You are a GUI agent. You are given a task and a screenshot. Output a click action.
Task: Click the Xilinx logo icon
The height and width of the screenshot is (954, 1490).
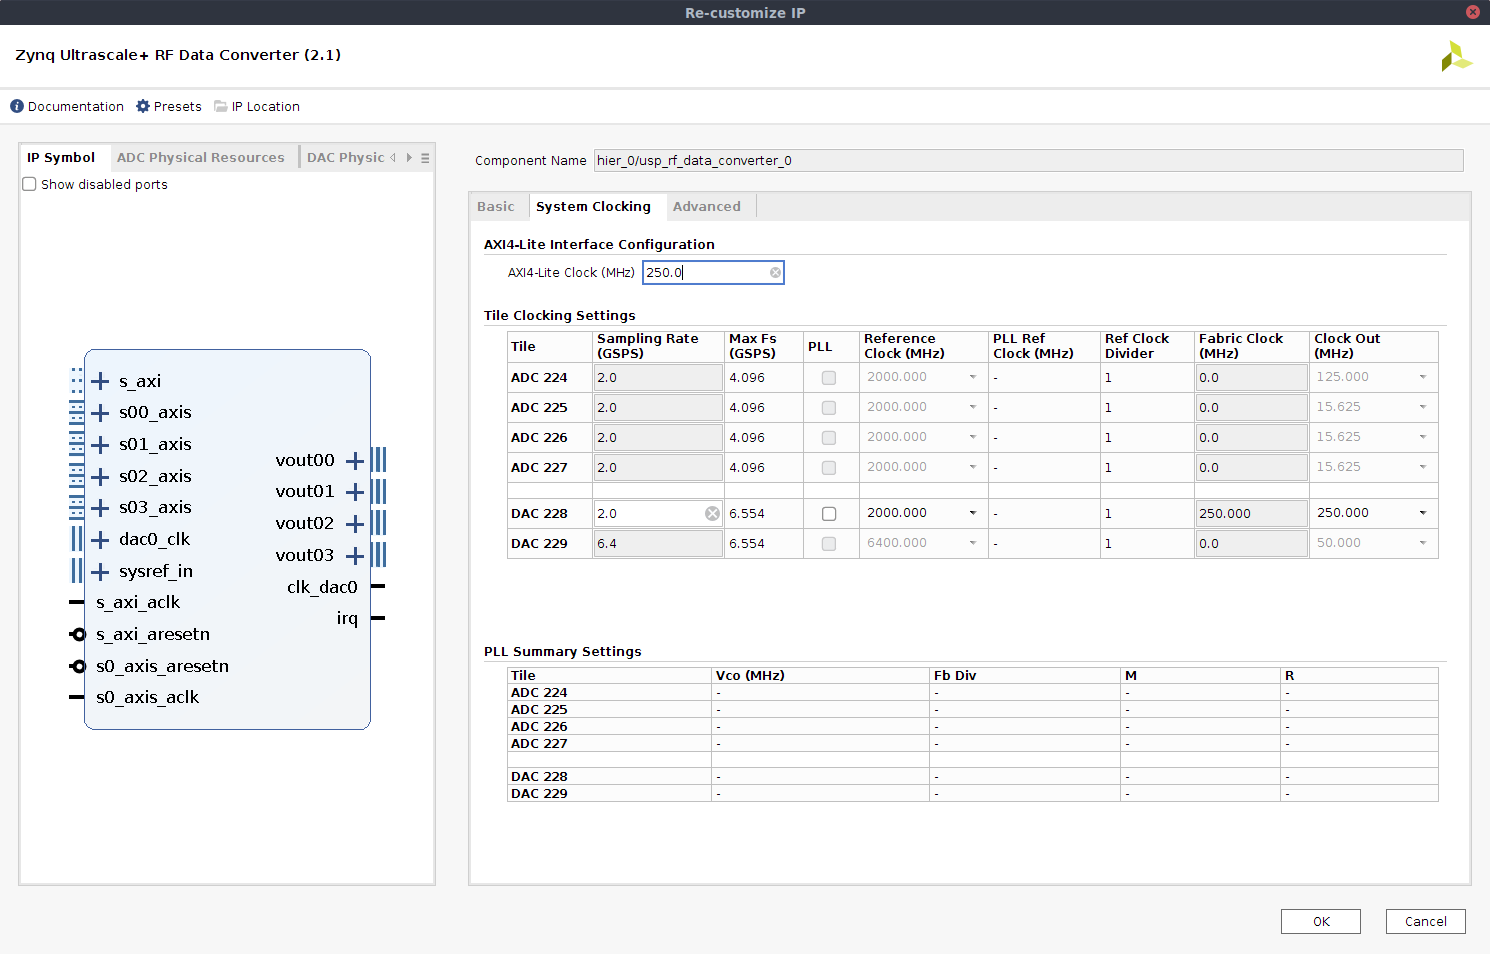[1456, 56]
